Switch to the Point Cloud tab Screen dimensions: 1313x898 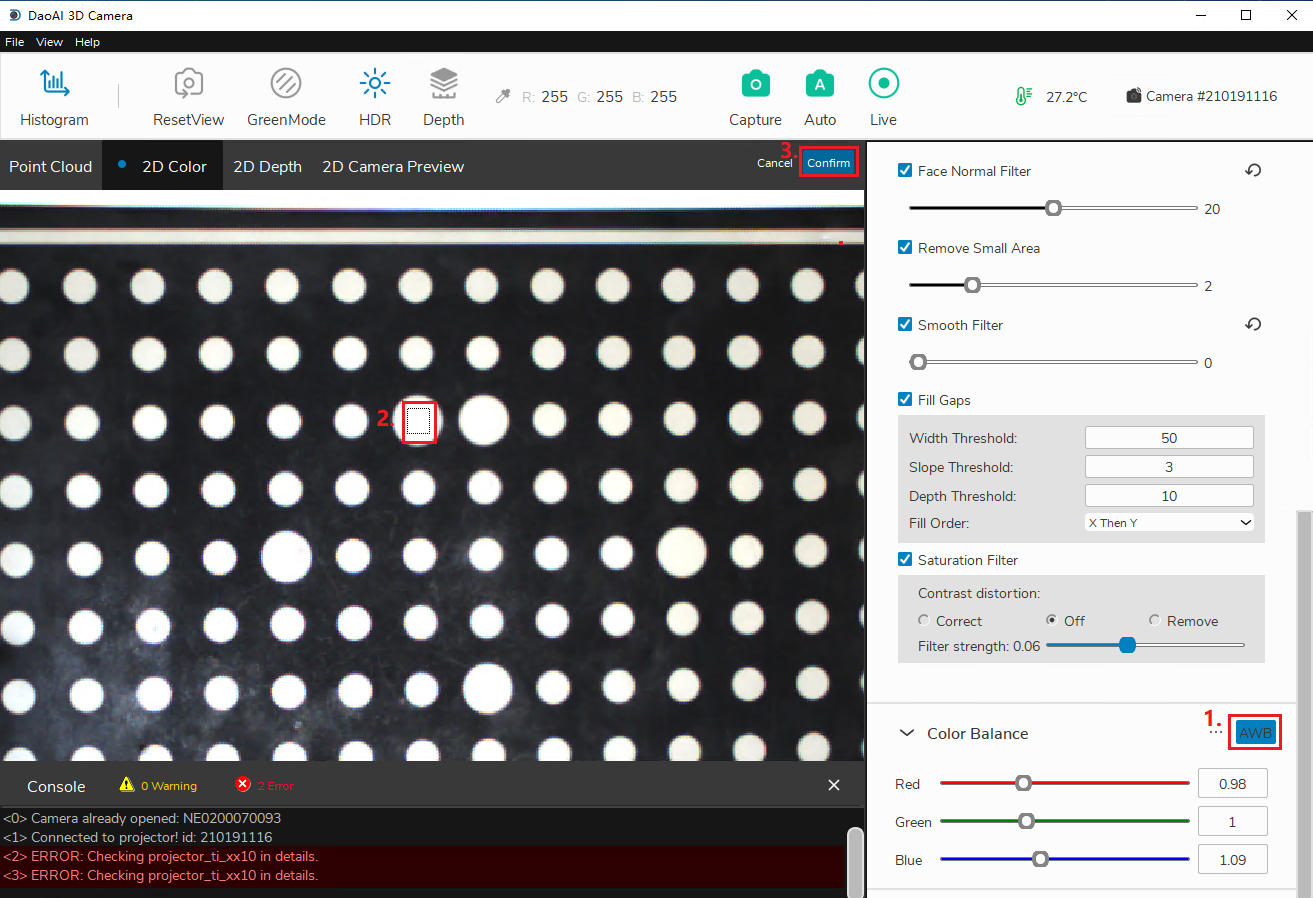pos(50,167)
